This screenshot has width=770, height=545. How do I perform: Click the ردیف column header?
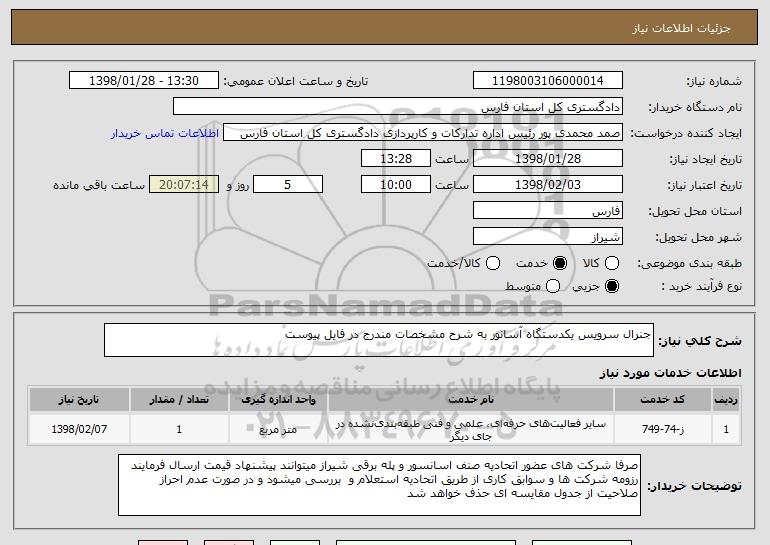click(726, 400)
